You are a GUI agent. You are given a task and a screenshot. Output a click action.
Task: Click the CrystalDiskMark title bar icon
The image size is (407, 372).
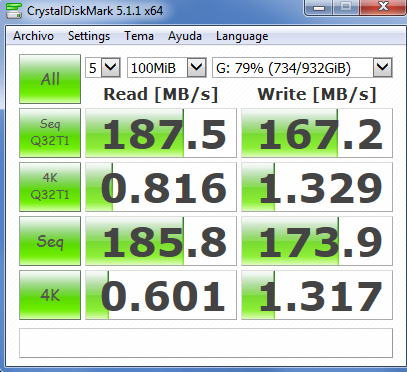(14, 11)
